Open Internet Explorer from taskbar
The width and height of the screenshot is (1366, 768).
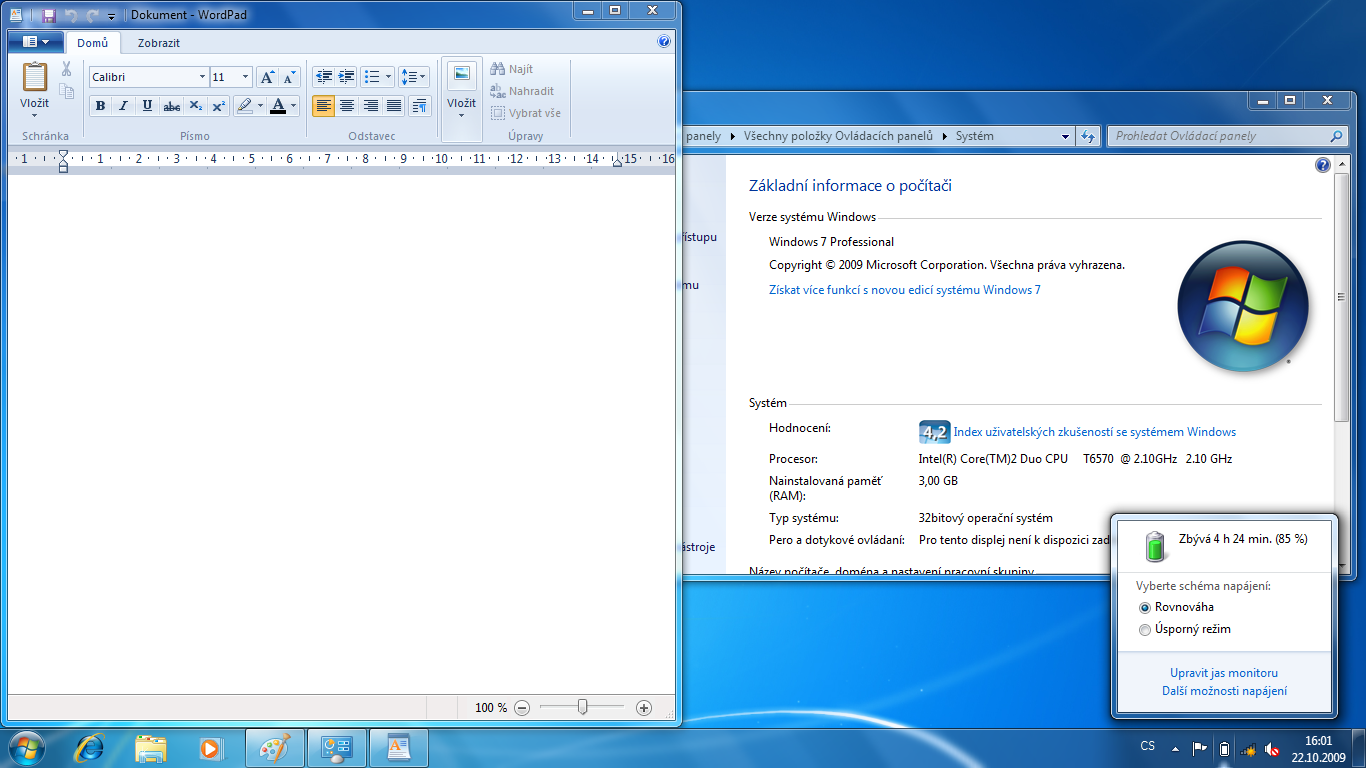point(90,748)
